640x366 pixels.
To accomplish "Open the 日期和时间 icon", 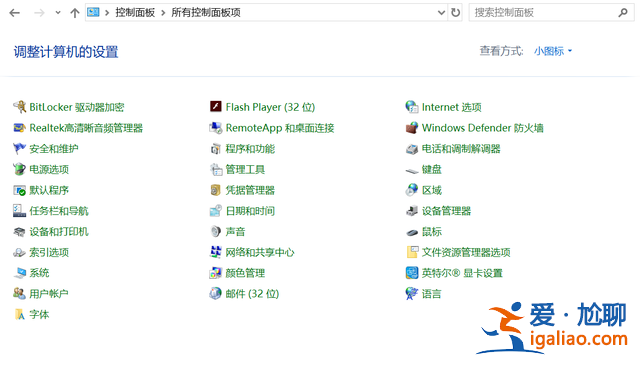I will [x=216, y=211].
